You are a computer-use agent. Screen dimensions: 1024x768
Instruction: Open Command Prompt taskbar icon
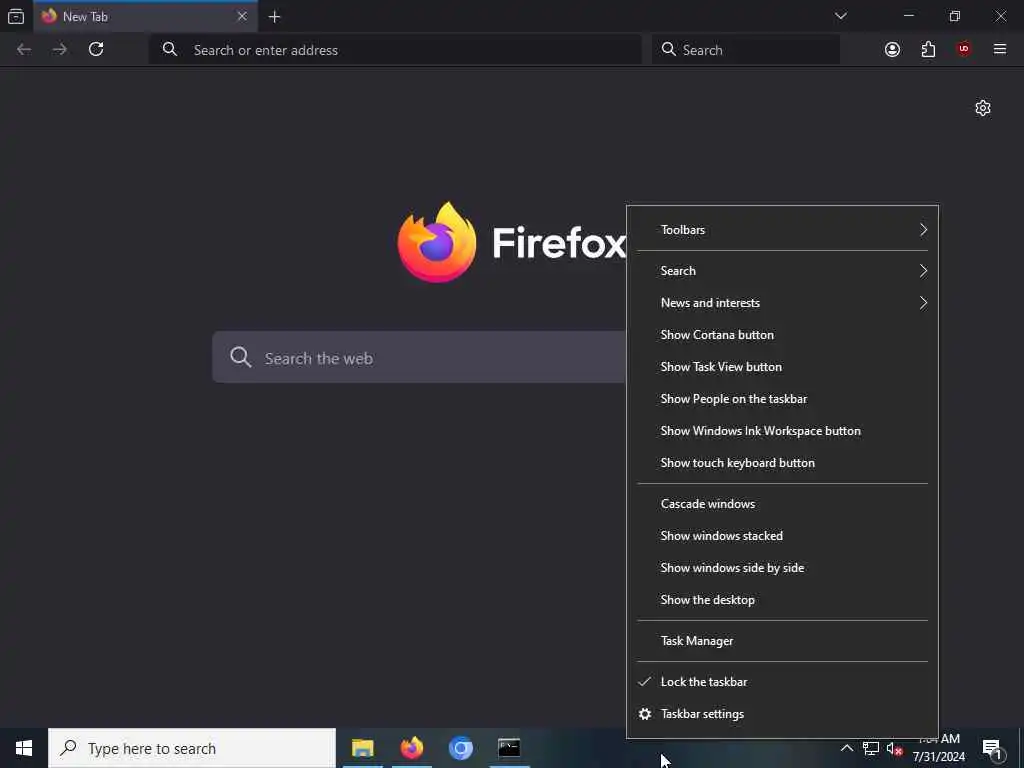coord(509,748)
